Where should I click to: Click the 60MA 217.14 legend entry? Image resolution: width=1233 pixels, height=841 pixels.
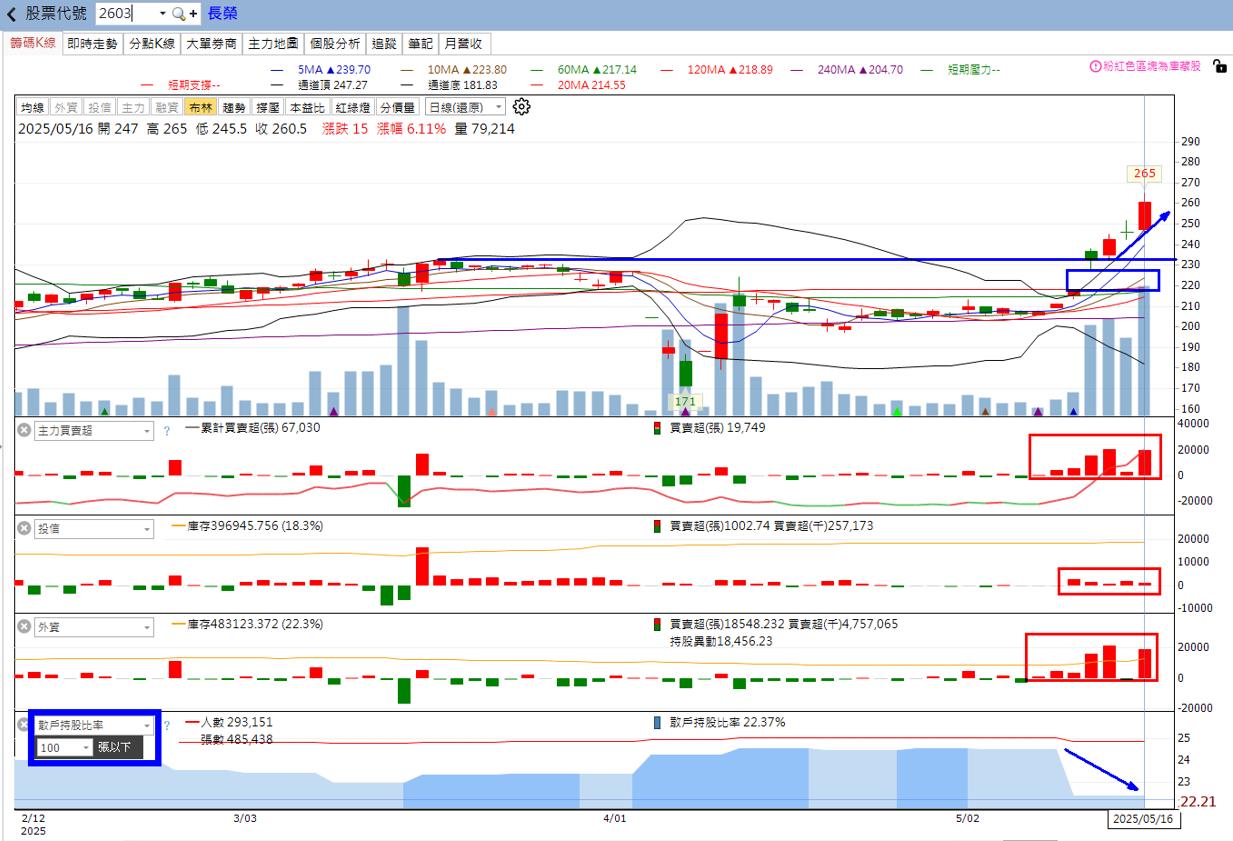coord(583,70)
